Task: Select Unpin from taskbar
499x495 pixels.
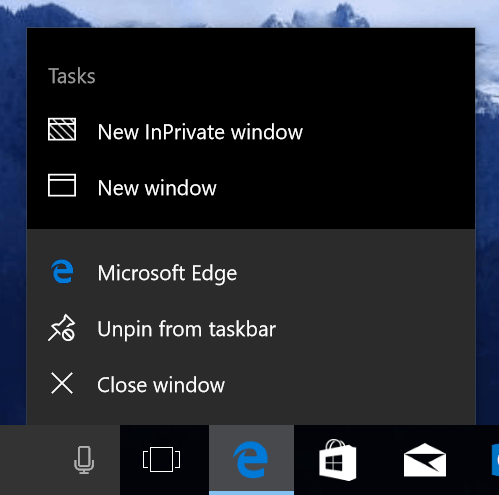Action: [x=251, y=329]
